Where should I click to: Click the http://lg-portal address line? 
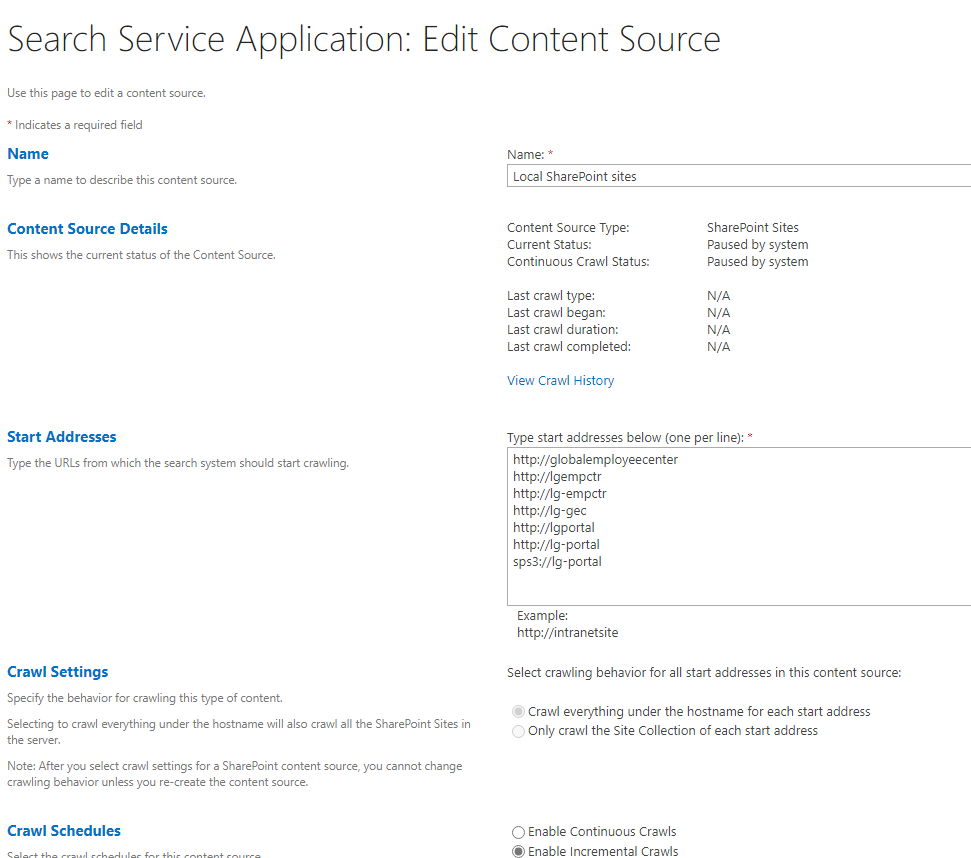coord(556,545)
